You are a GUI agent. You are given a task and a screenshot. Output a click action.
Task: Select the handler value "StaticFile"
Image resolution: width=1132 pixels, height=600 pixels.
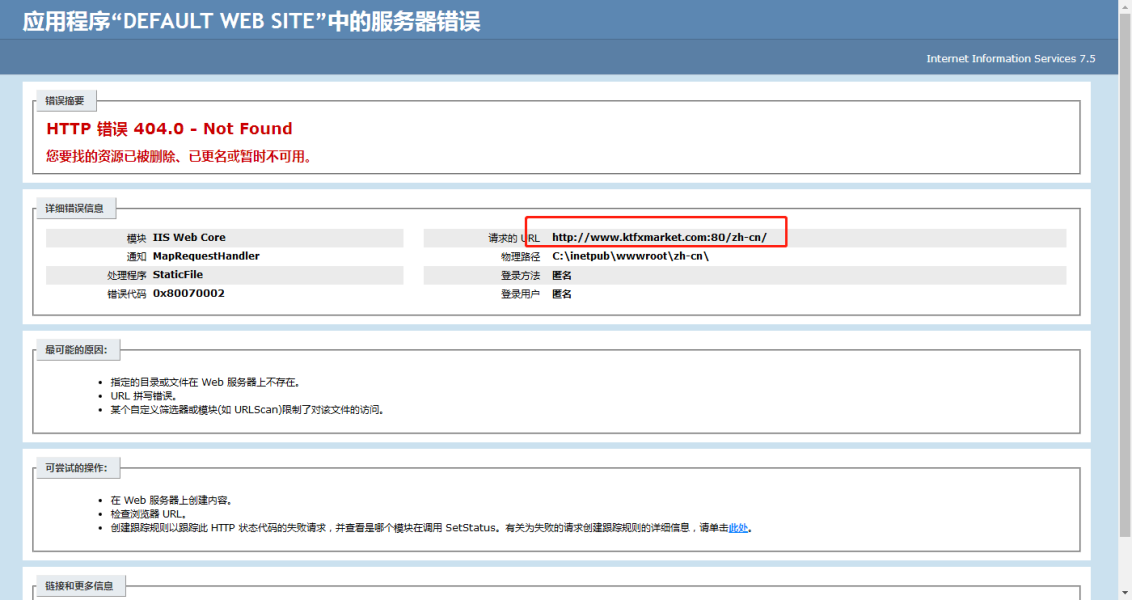[178, 274]
